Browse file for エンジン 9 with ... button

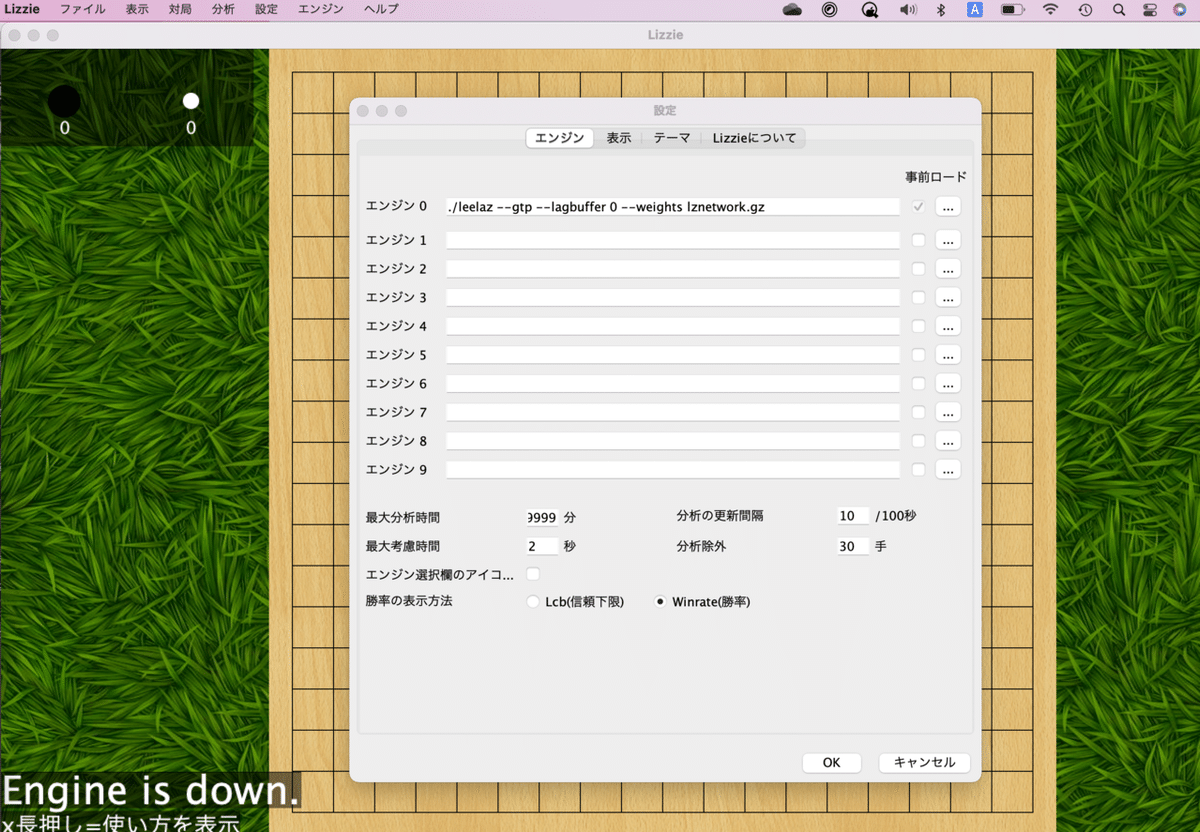click(x=948, y=469)
